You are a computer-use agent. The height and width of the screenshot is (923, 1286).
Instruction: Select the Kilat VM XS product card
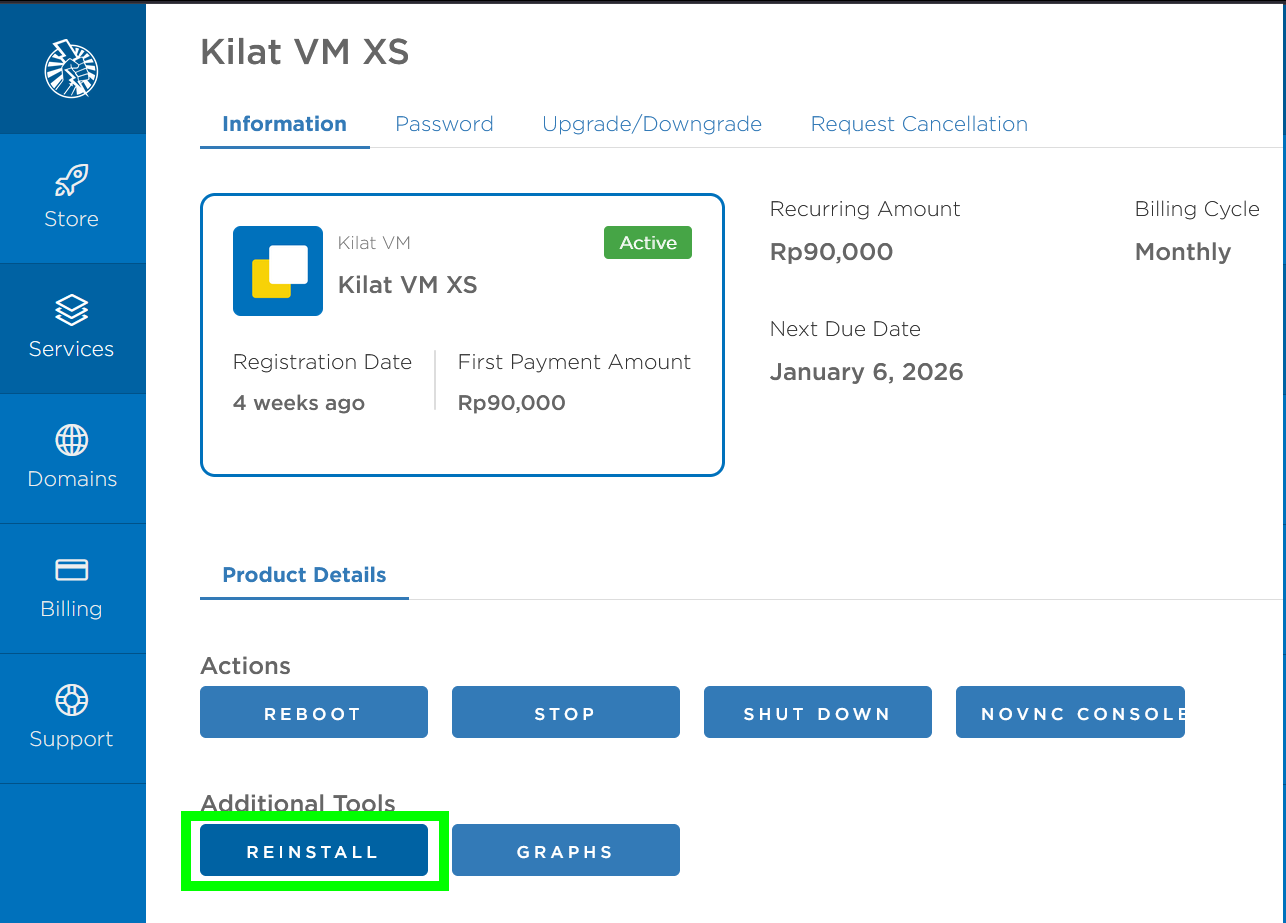click(462, 335)
